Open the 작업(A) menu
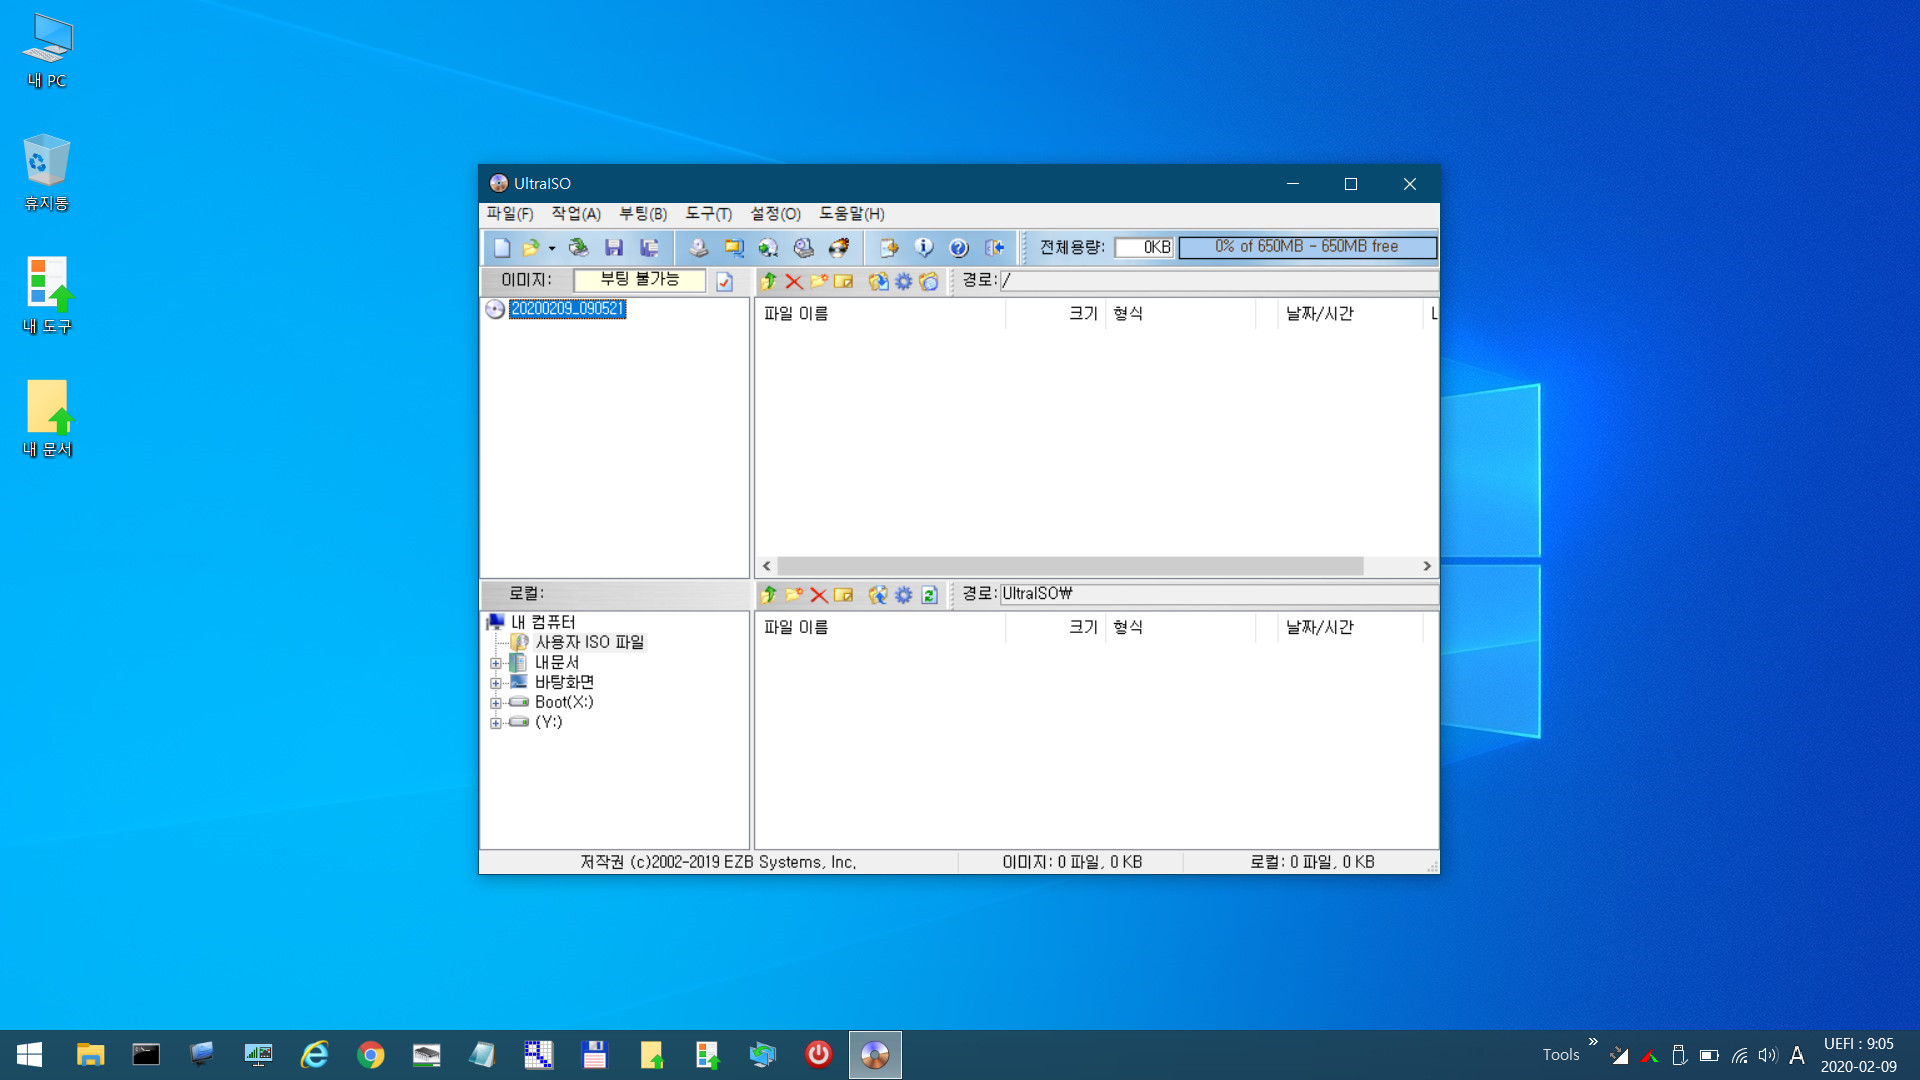Viewport: 1920px width, 1080px height. [576, 214]
